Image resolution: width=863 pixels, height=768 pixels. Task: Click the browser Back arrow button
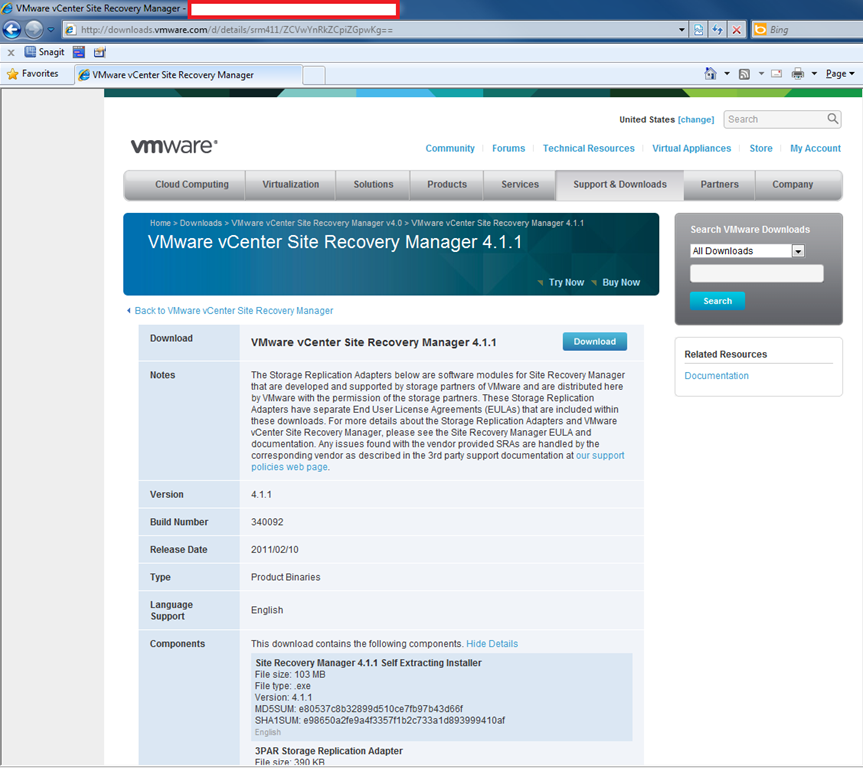pos(12,29)
